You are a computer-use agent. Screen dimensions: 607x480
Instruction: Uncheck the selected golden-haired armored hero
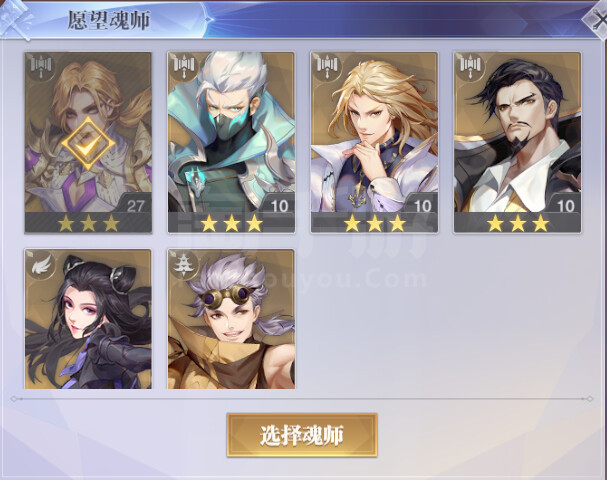(88, 143)
